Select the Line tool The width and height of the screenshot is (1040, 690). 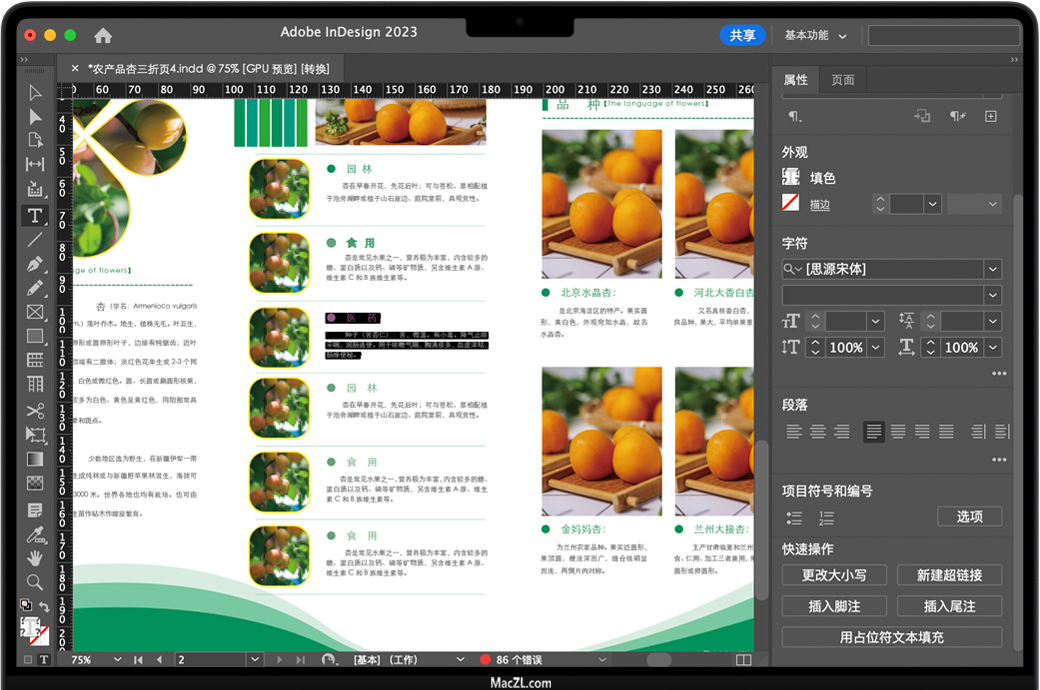point(35,240)
